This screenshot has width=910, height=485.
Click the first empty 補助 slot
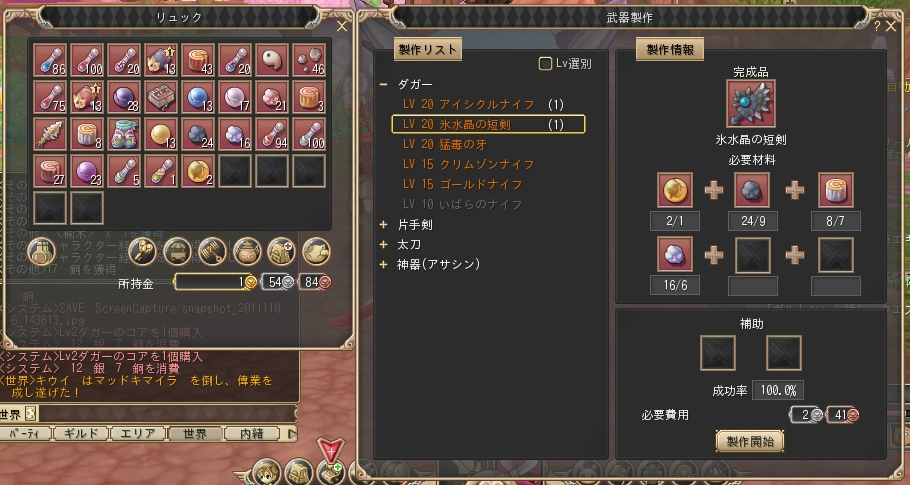click(718, 353)
